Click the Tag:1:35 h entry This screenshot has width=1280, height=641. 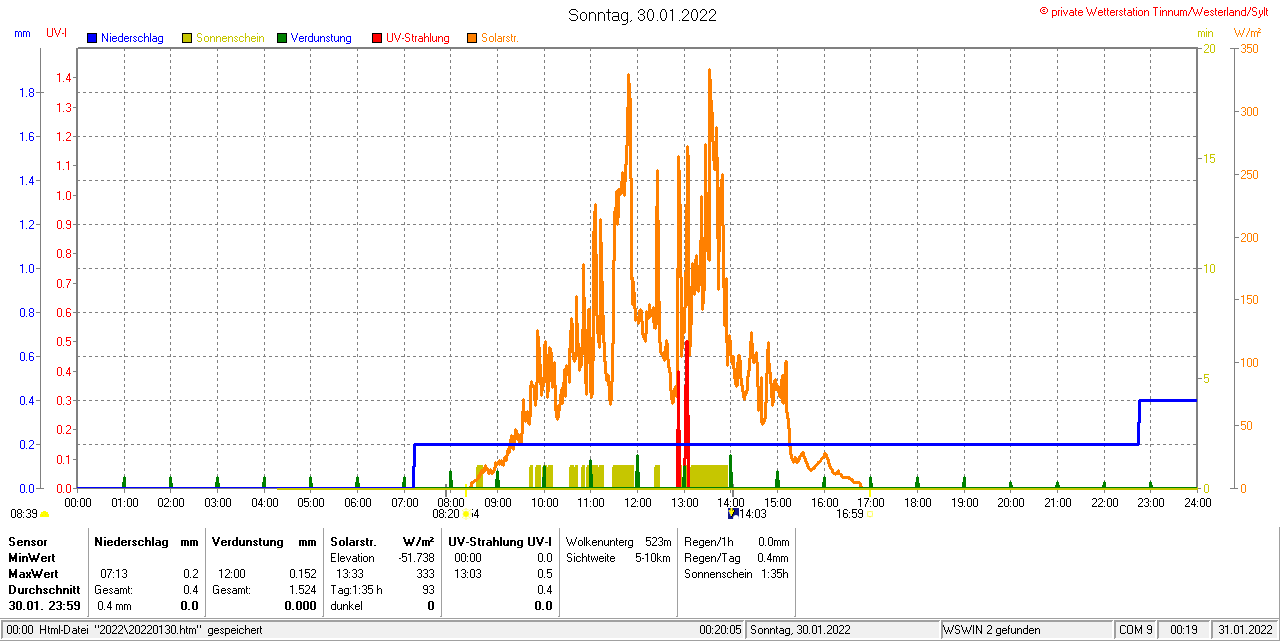pyautogui.click(x=357, y=589)
